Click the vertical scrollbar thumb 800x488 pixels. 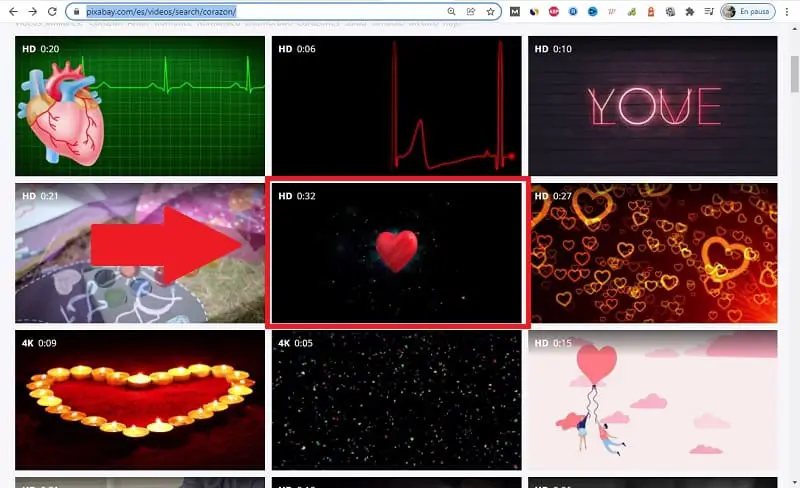click(794, 74)
